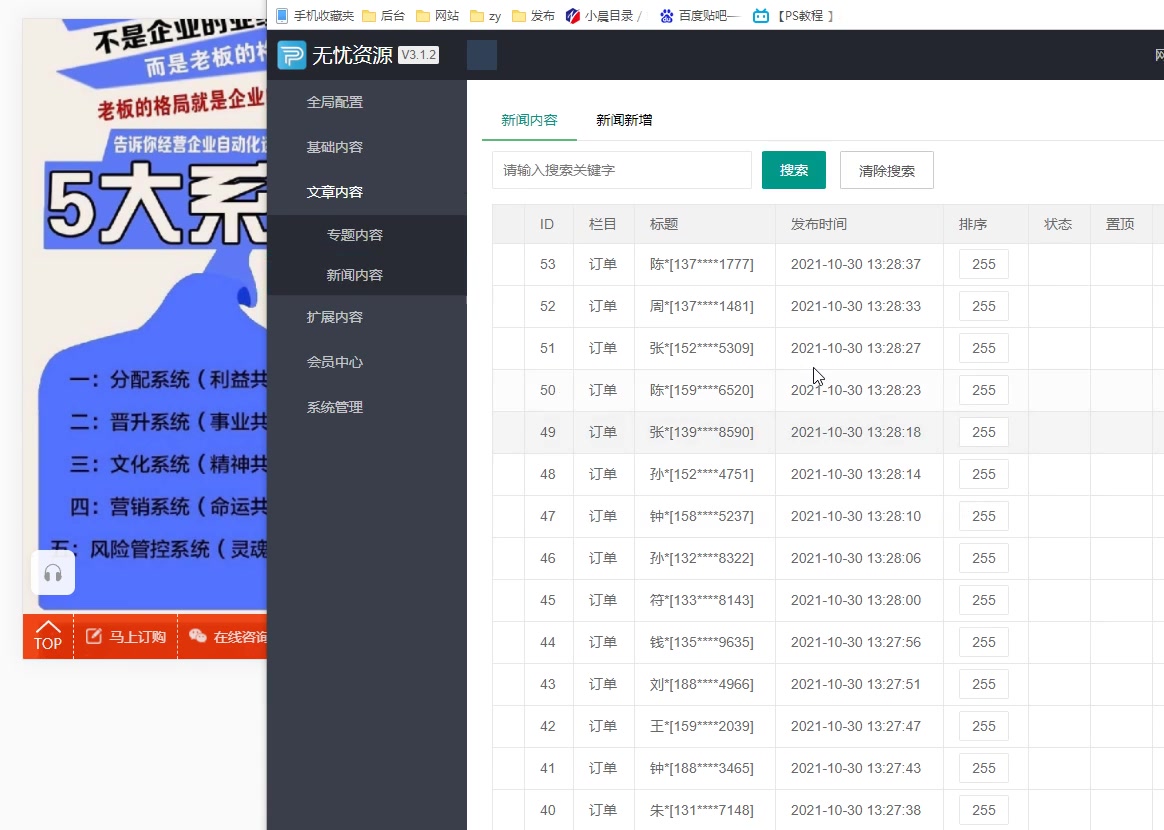Click the headphone icon on the left page
1164x830 pixels.
tap(53, 572)
